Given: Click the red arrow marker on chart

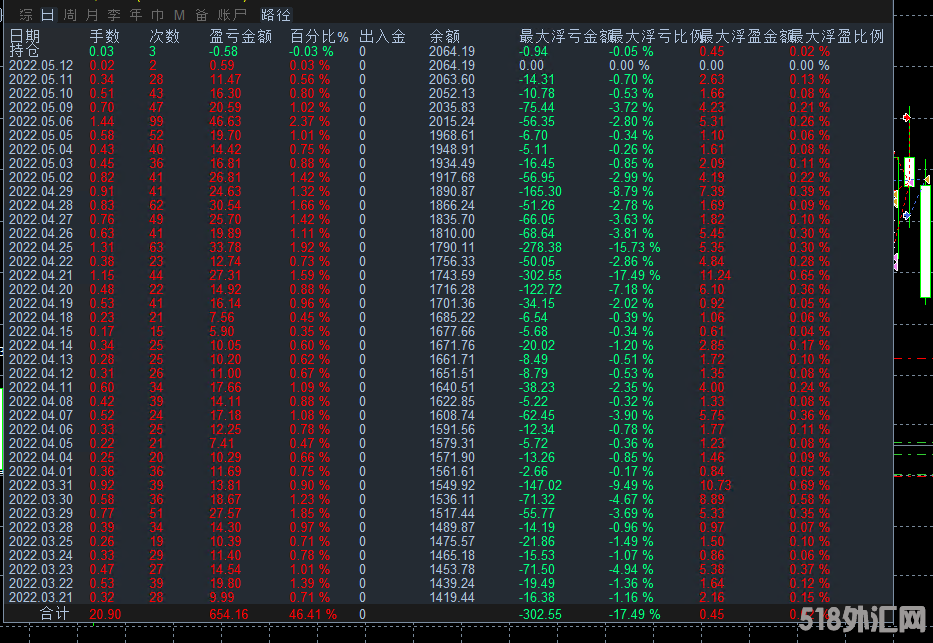Looking at the screenshot, I should (x=906, y=118).
